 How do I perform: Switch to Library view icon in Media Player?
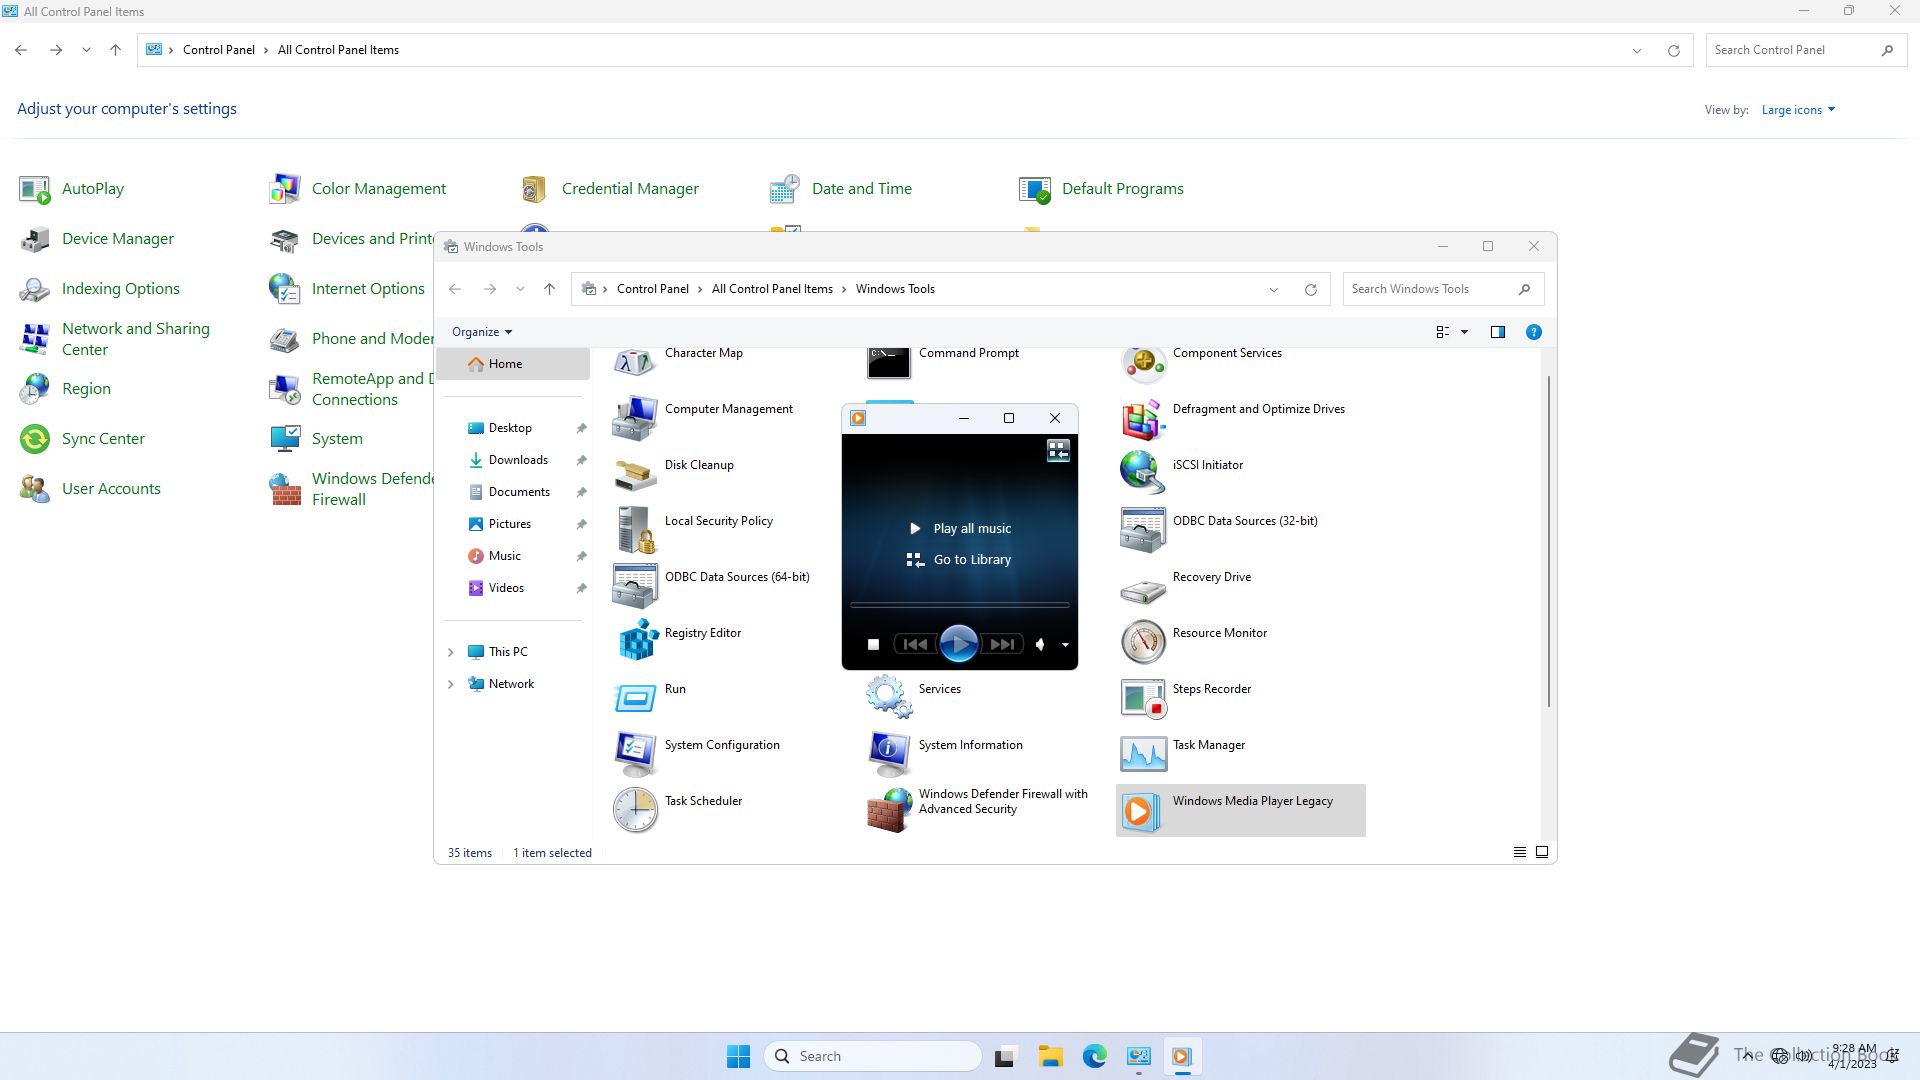[x=1058, y=451]
